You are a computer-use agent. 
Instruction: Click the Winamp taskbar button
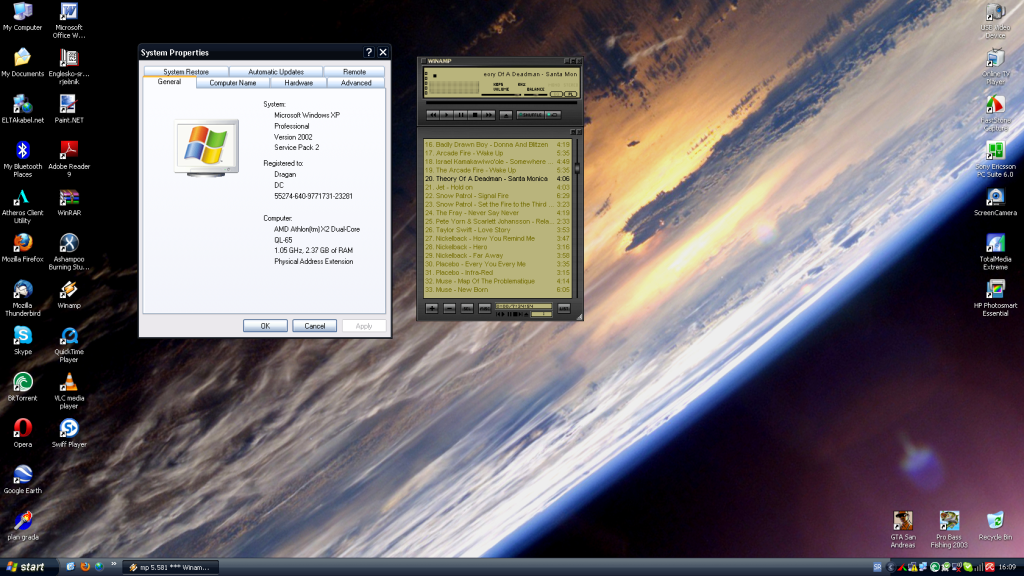coord(172,568)
